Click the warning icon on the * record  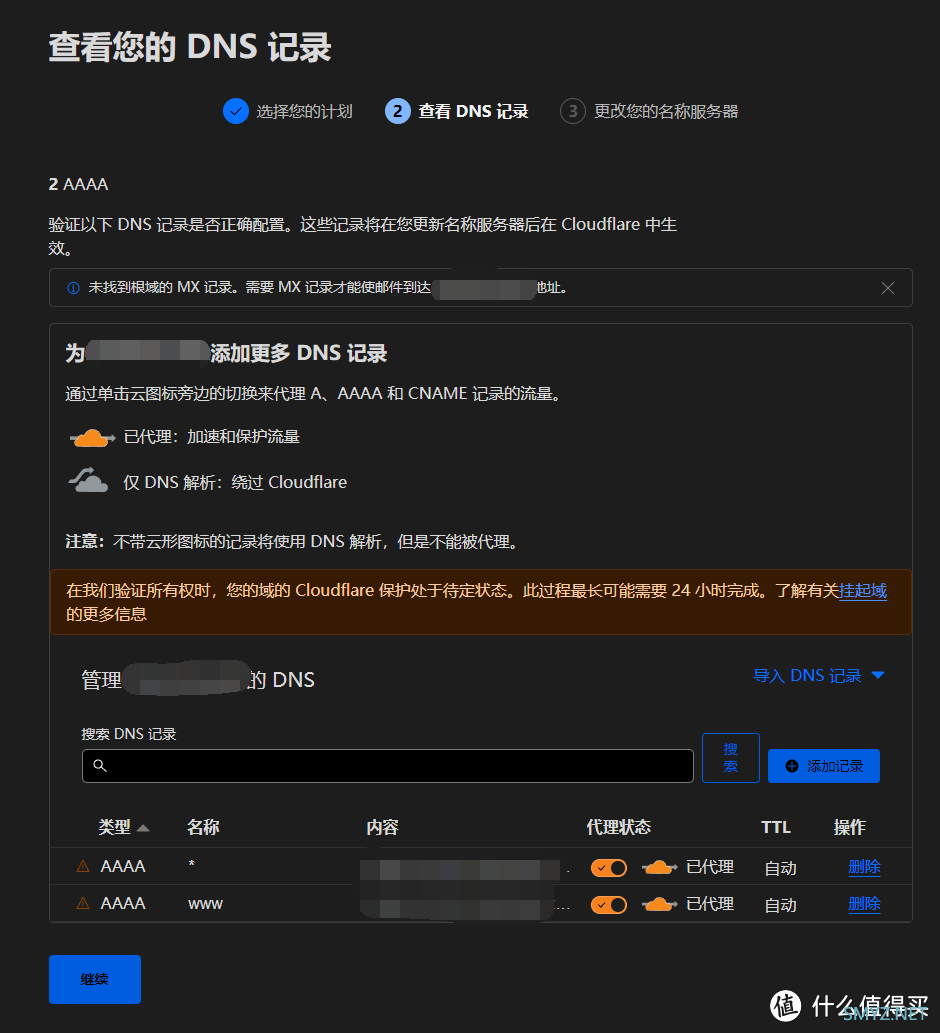click(x=83, y=866)
